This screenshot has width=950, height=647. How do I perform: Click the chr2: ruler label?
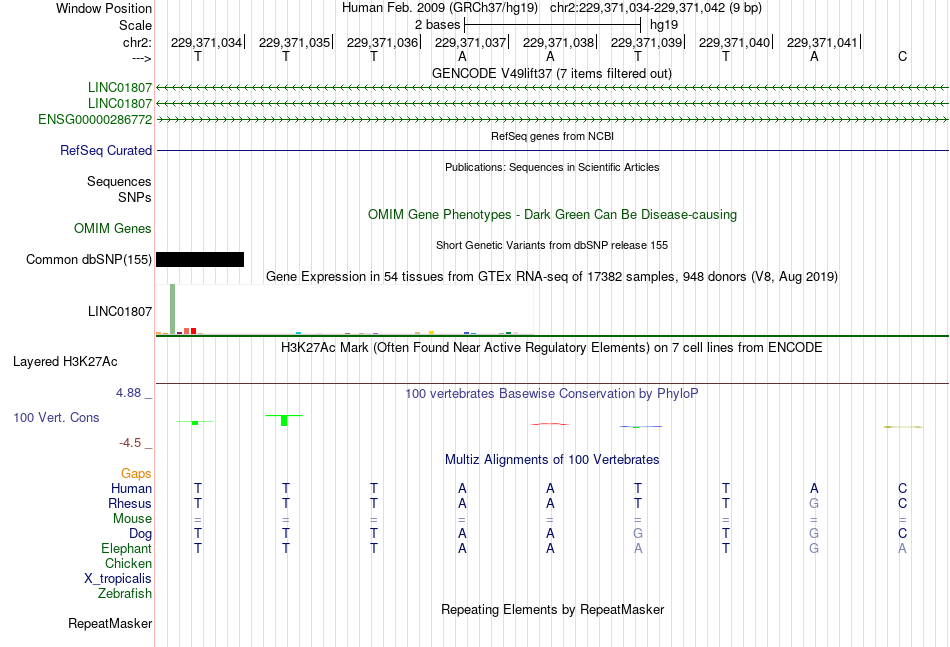[137, 42]
